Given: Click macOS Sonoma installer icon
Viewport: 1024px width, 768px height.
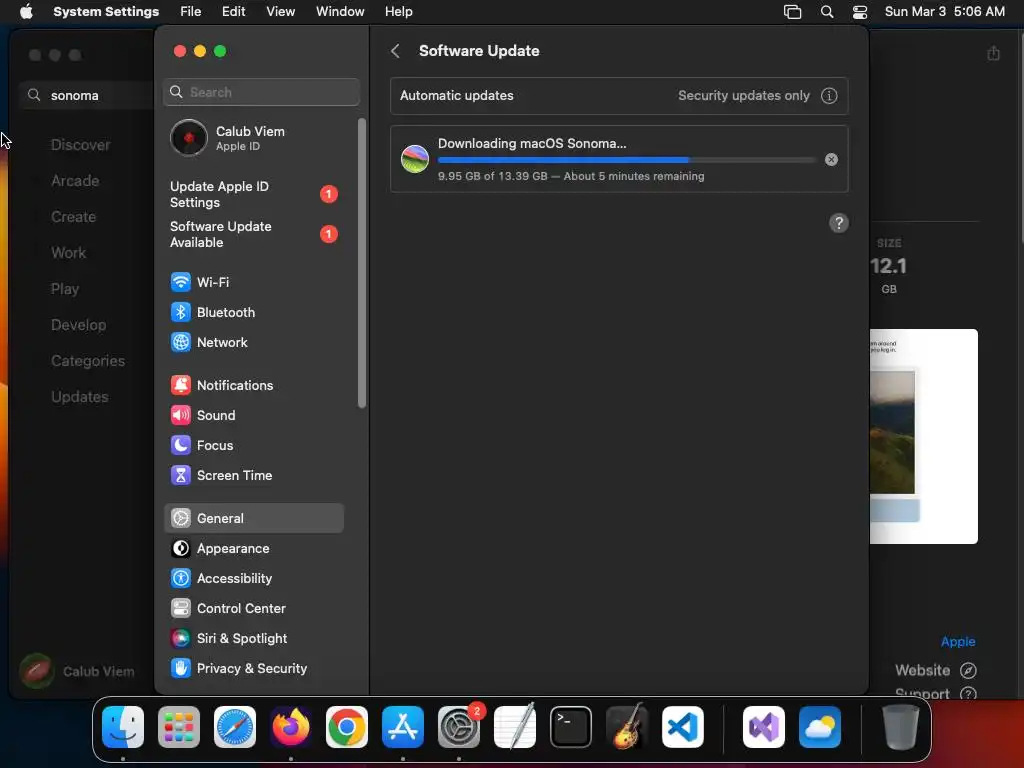Looking at the screenshot, I should point(415,159).
